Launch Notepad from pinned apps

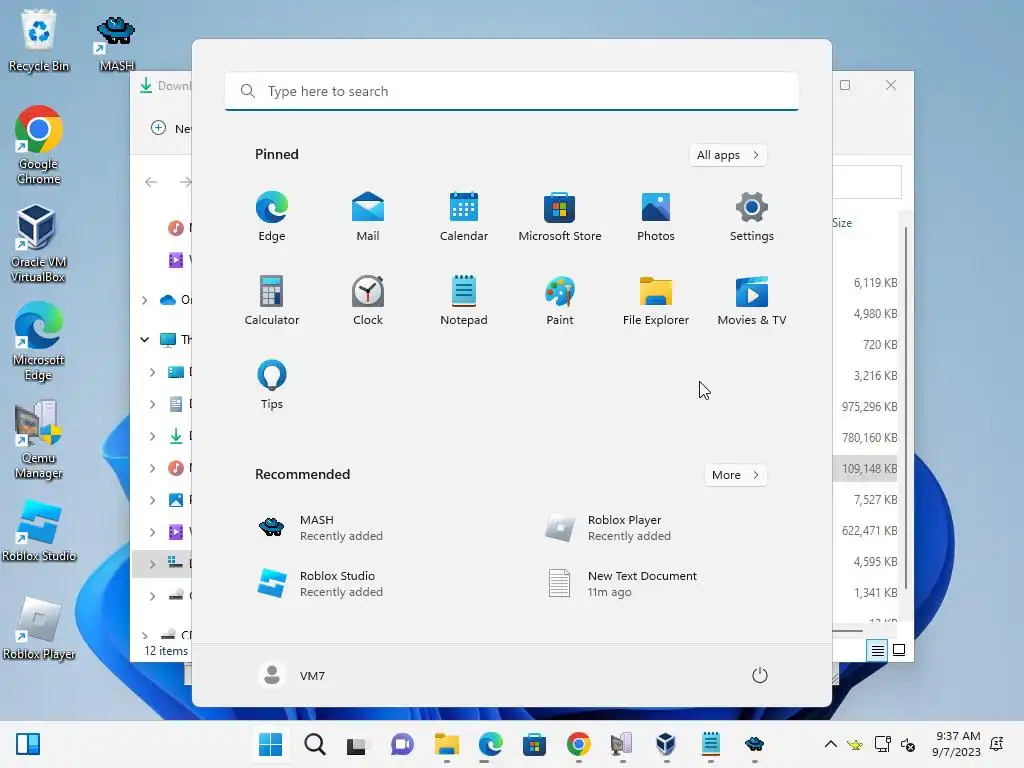464,300
